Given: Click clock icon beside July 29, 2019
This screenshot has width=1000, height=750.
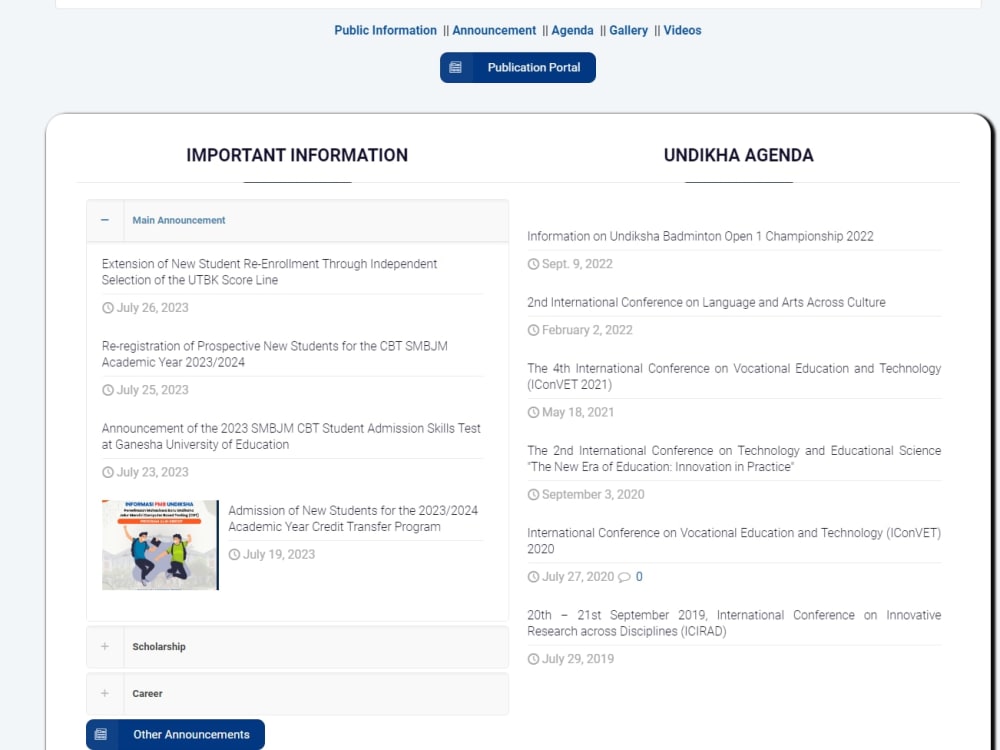Looking at the screenshot, I should 533,659.
